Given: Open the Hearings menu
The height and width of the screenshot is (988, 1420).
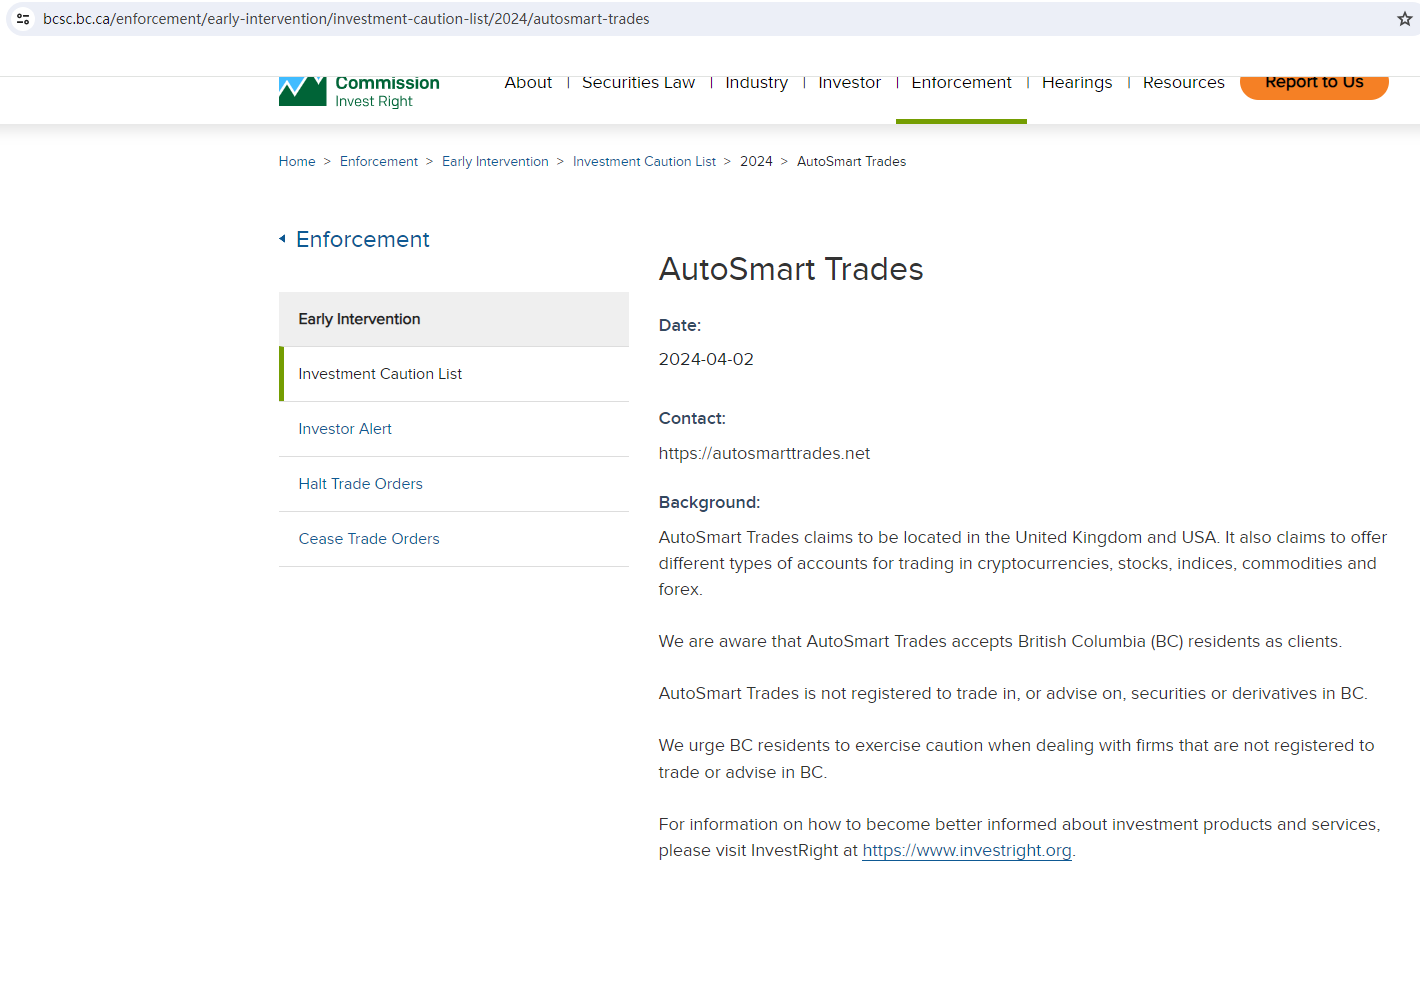Looking at the screenshot, I should [1077, 83].
